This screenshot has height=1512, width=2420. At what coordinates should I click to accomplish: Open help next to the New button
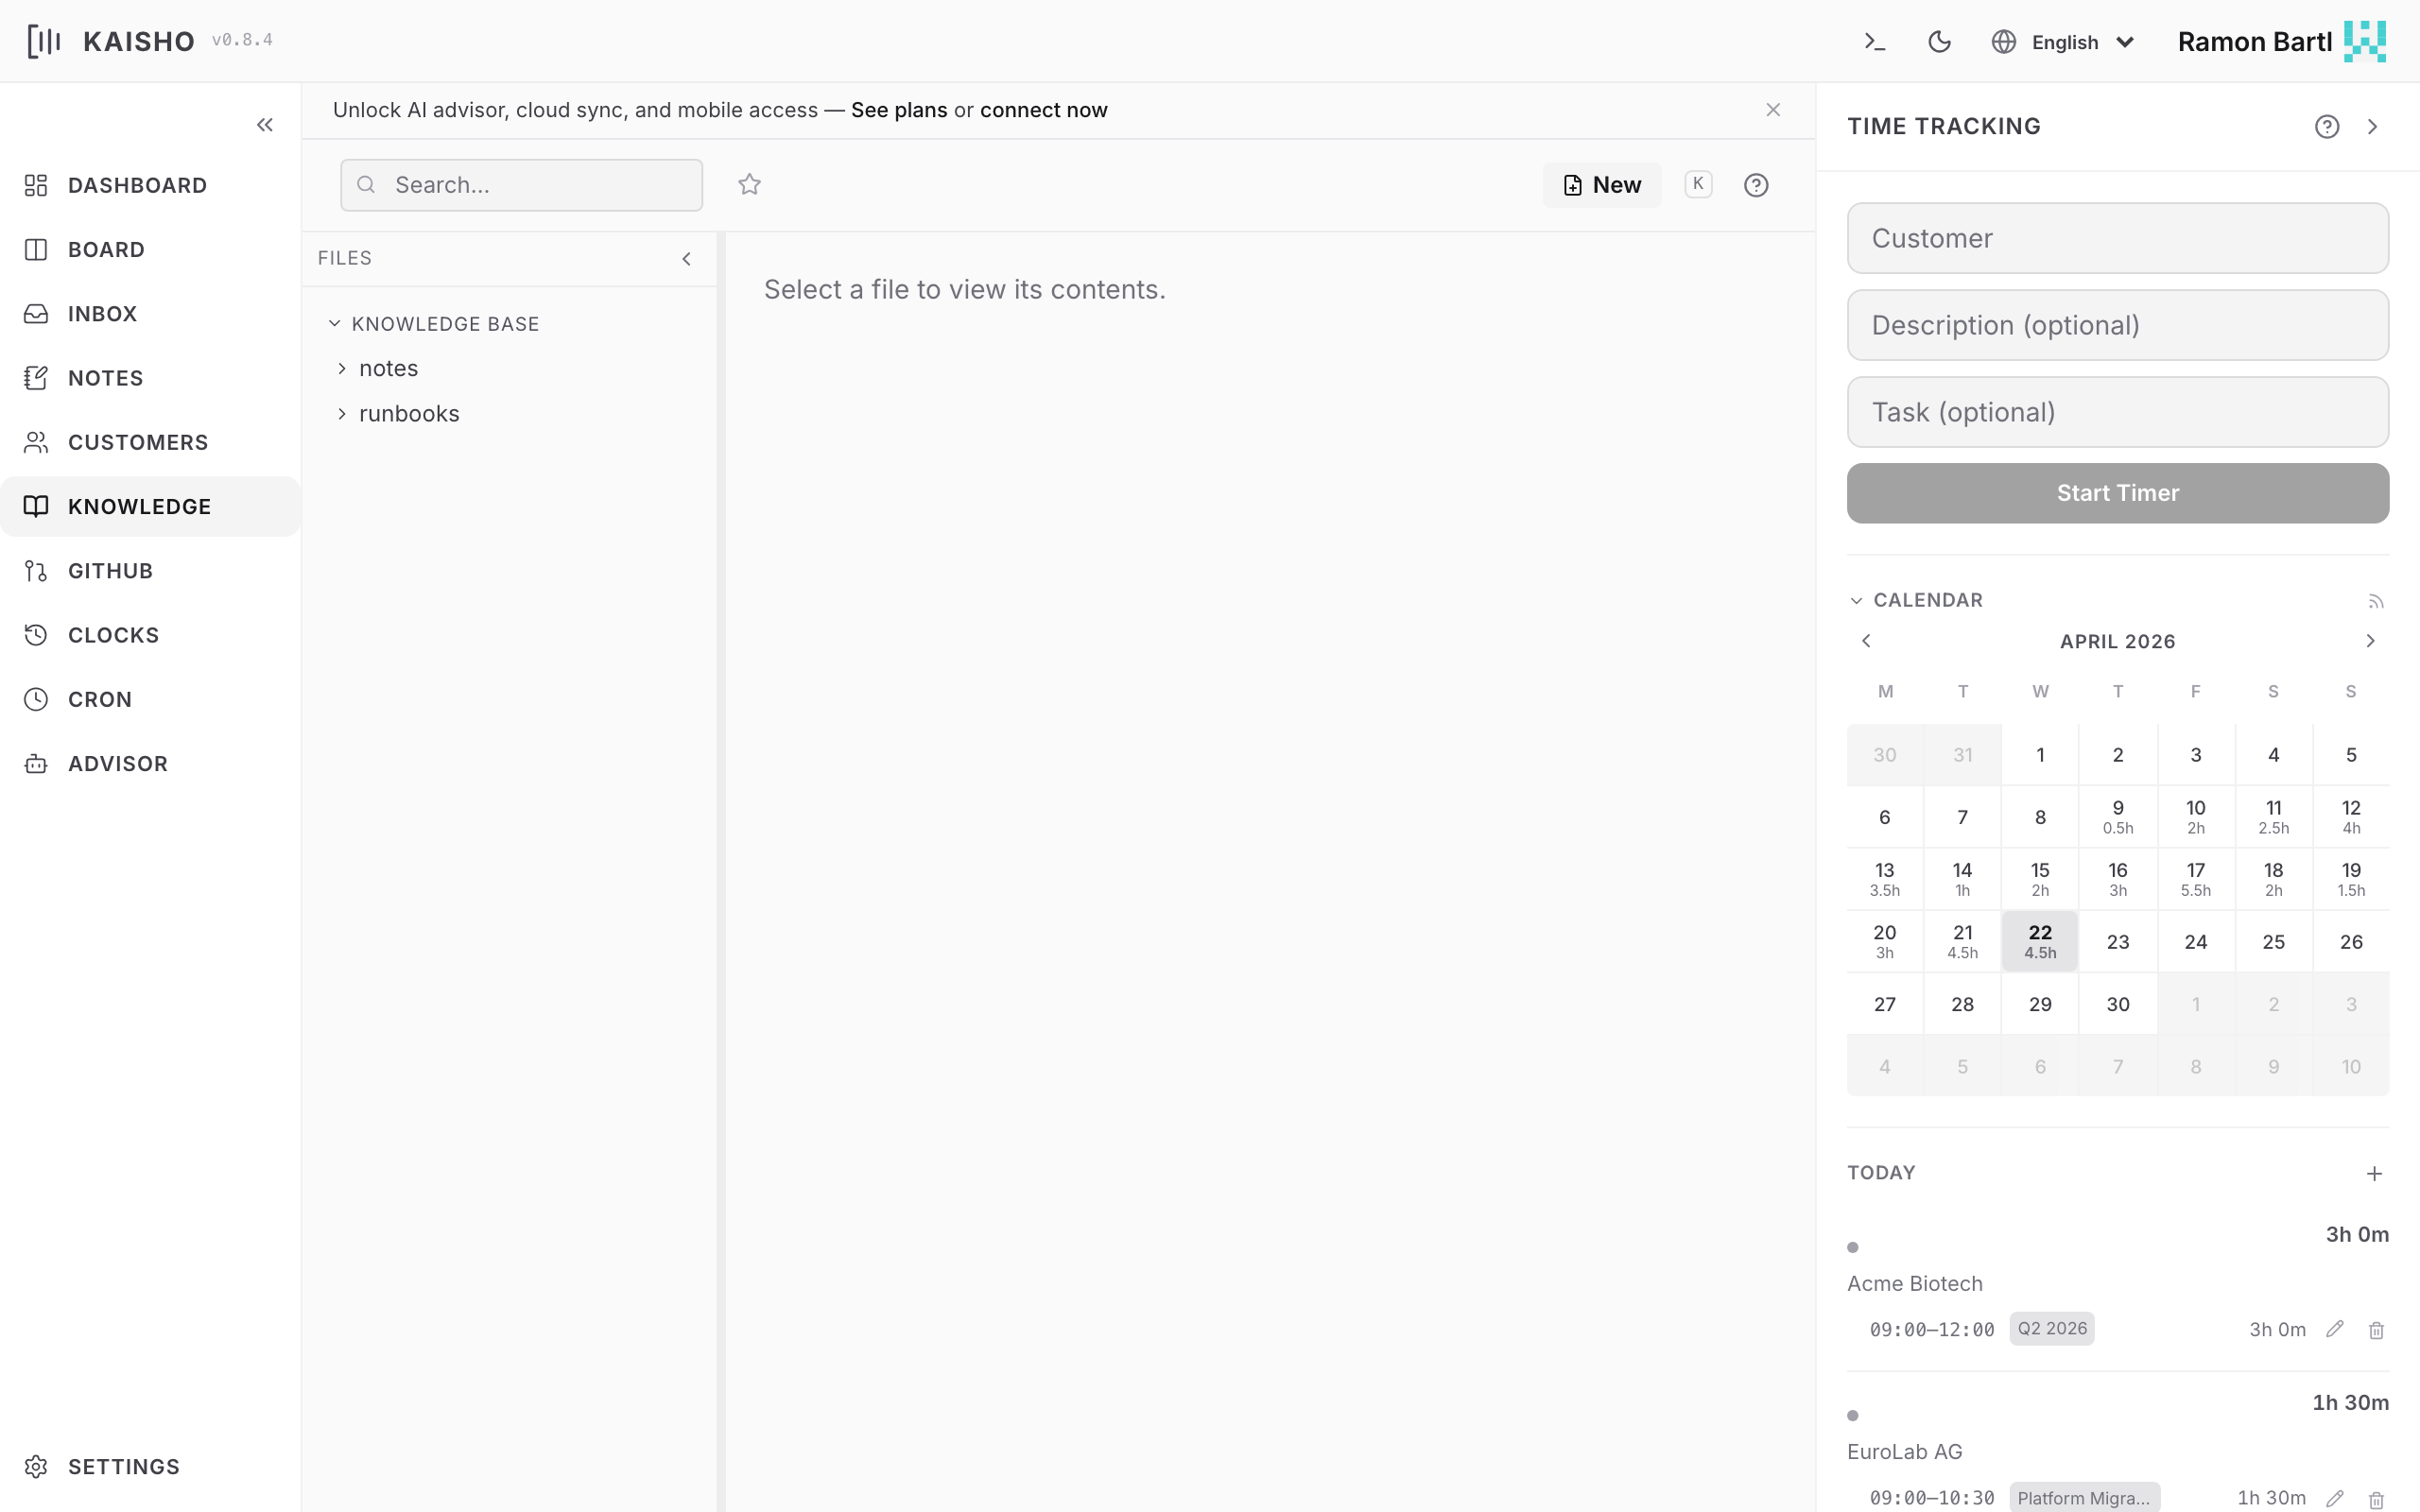[1756, 184]
